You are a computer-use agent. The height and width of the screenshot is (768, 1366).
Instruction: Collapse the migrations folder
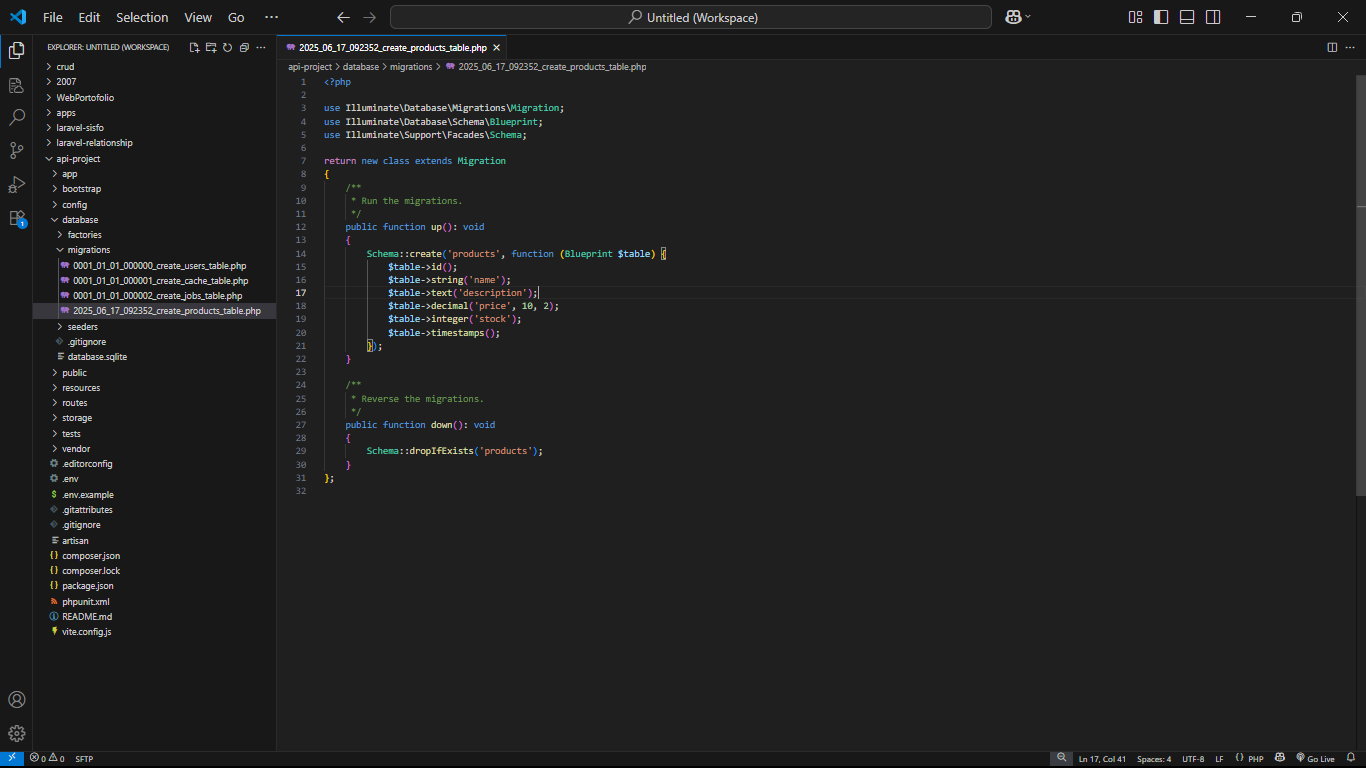pos(88,250)
